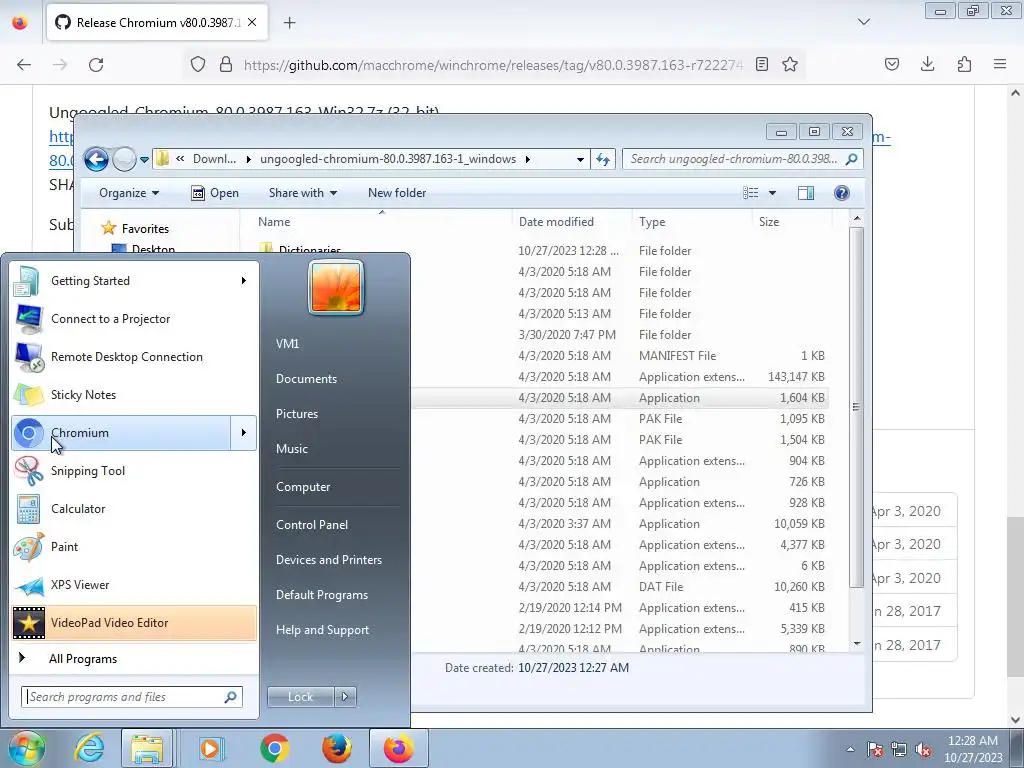Click the user account picture
The width and height of the screenshot is (1024, 768).
[336, 287]
